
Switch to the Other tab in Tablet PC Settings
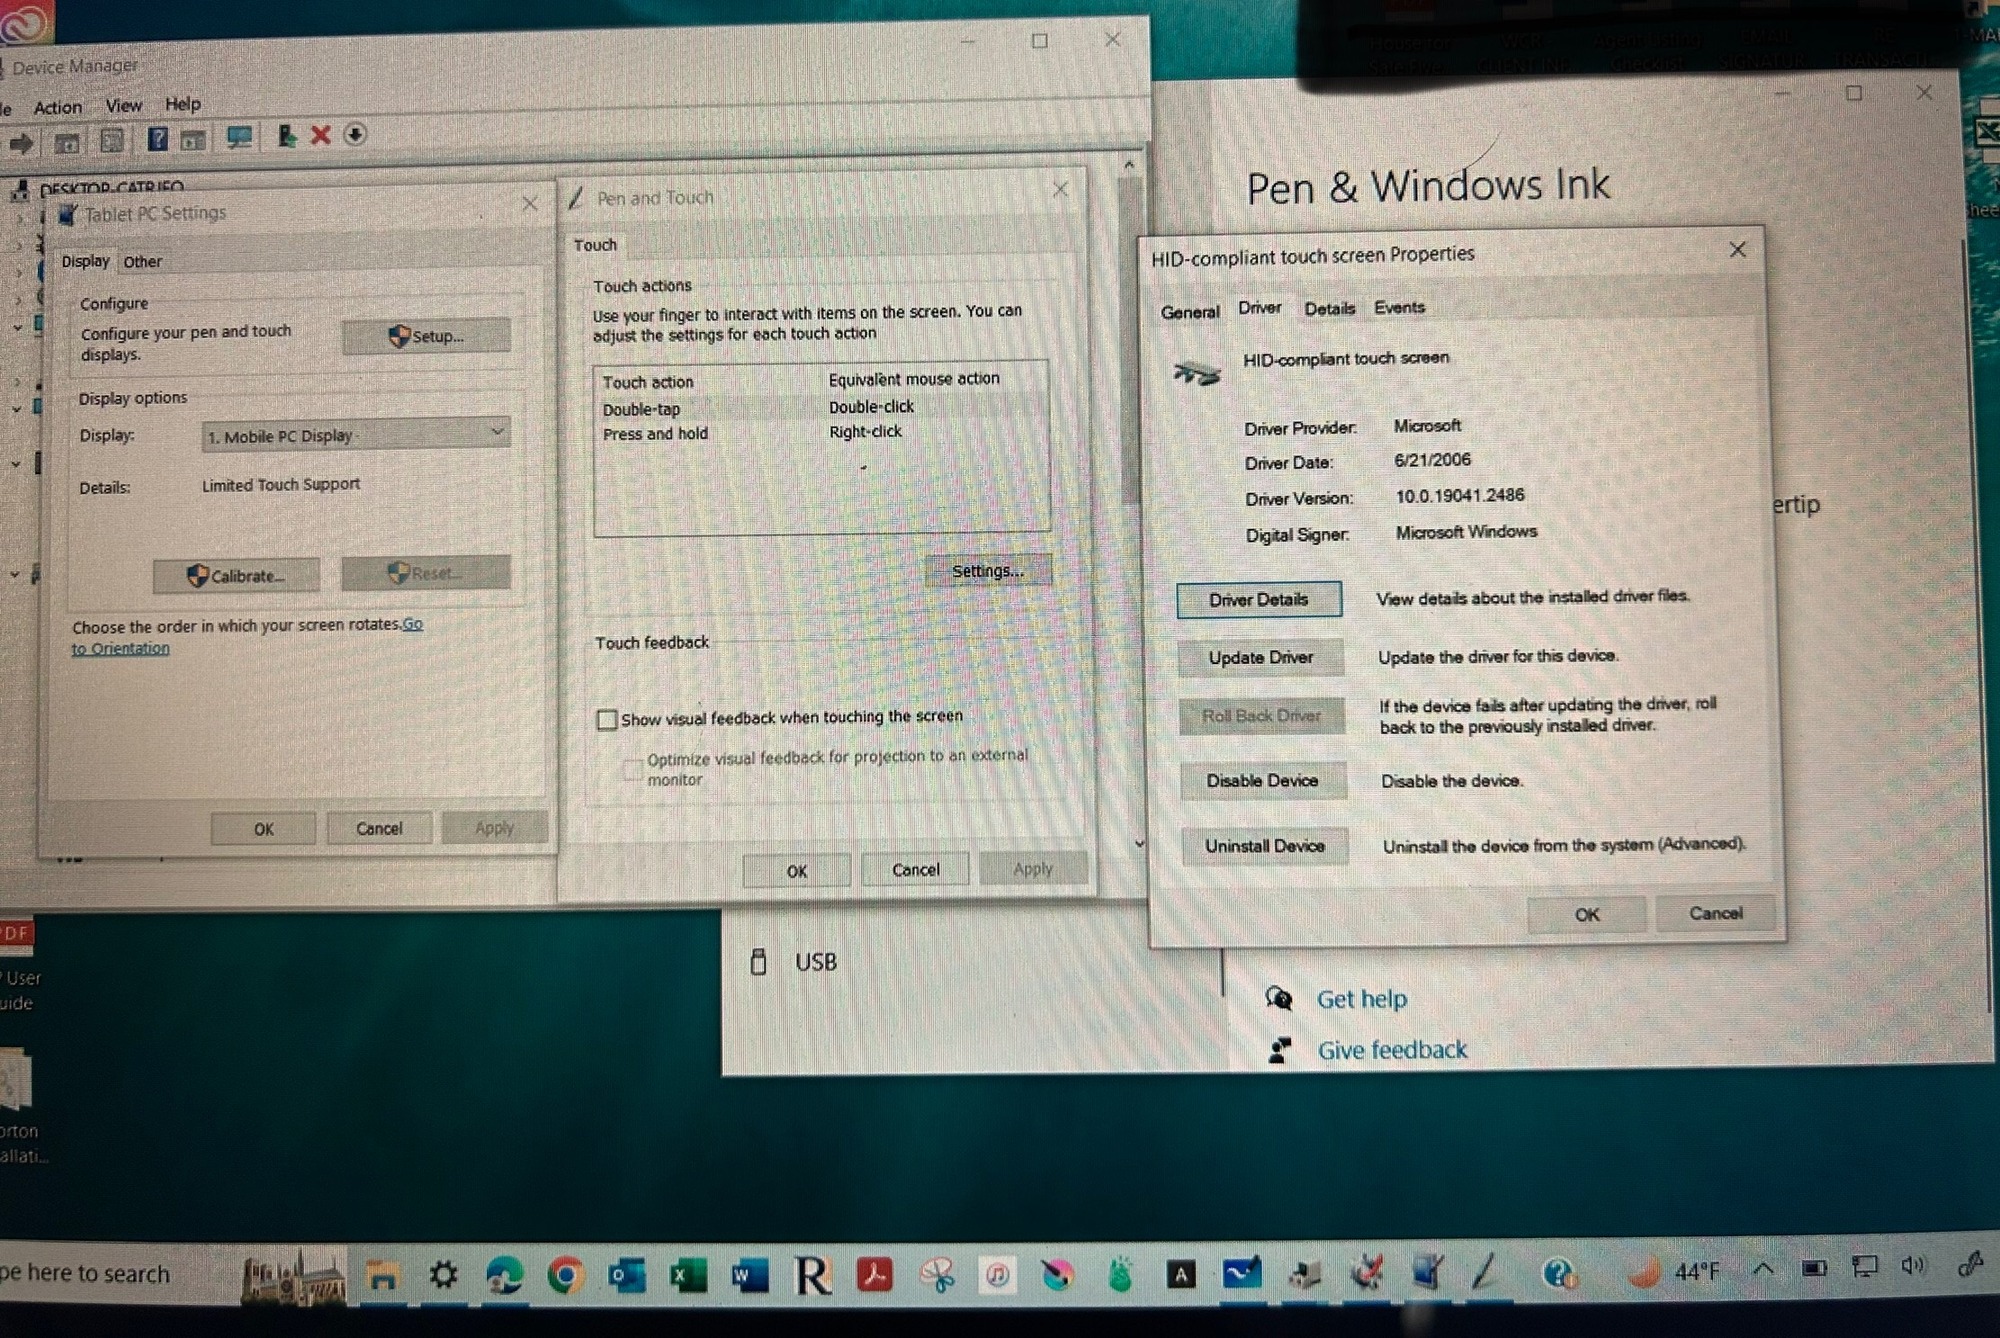[142, 262]
